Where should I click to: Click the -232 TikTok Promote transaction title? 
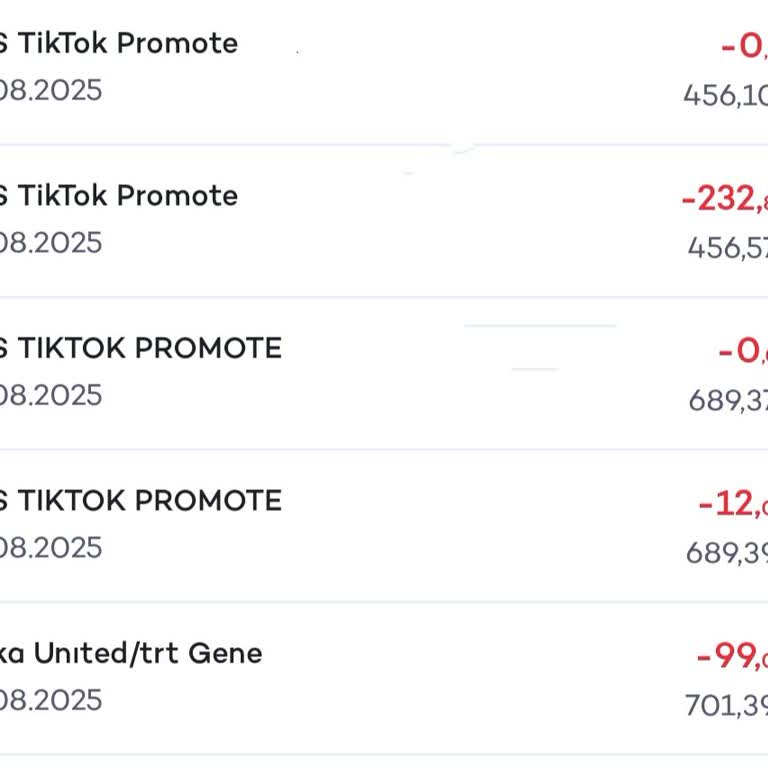pyautogui.click(x=118, y=196)
